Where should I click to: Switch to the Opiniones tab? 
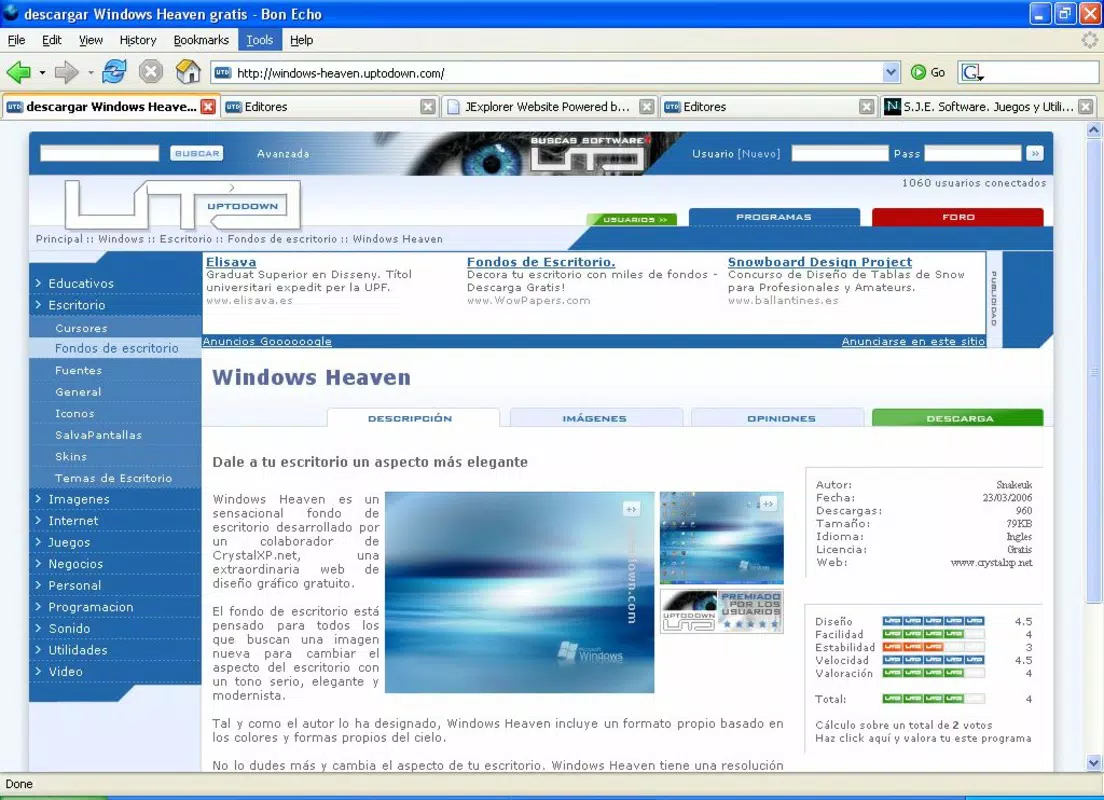tap(777, 418)
